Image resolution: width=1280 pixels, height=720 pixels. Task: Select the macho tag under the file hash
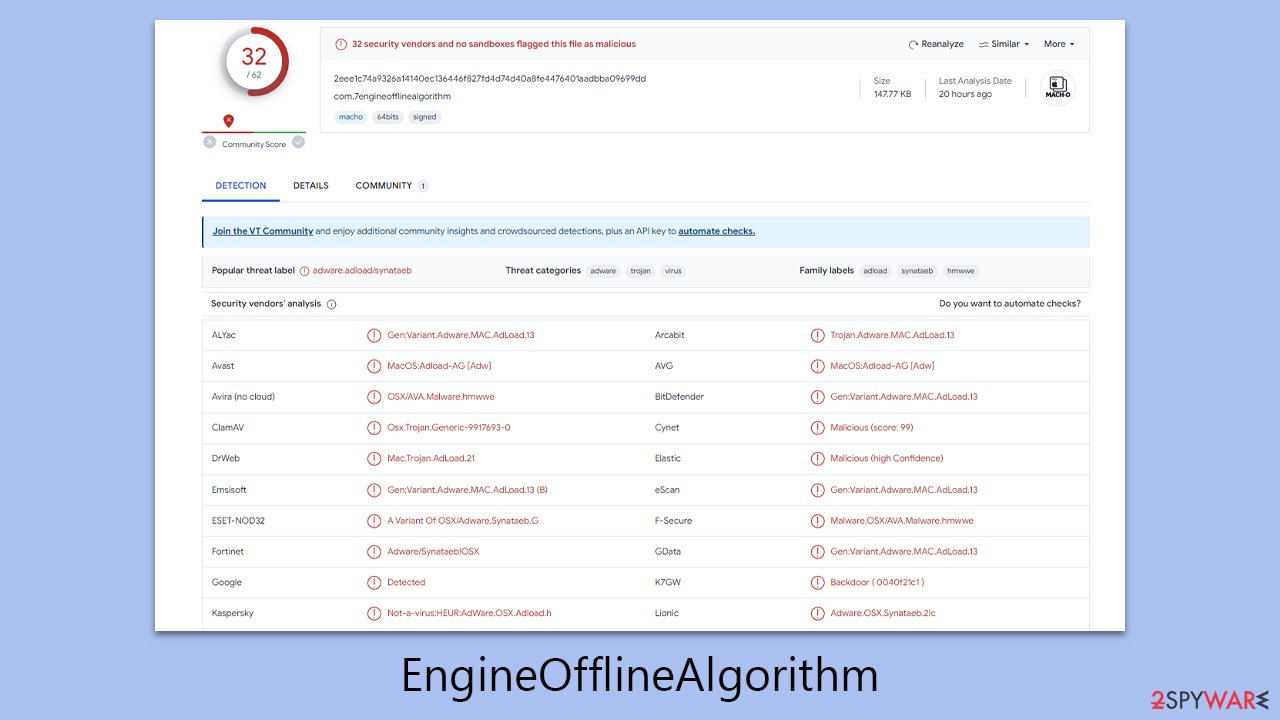tap(350, 117)
